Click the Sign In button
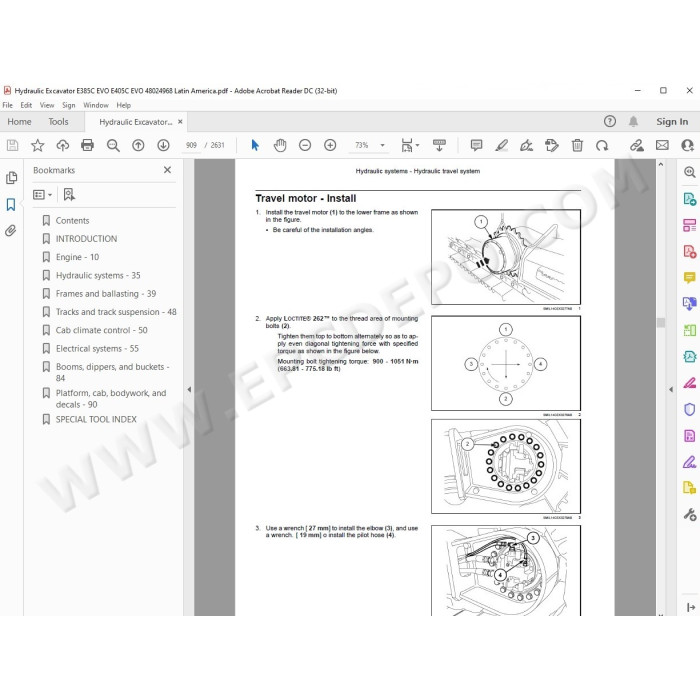The width and height of the screenshot is (700, 700). click(672, 121)
